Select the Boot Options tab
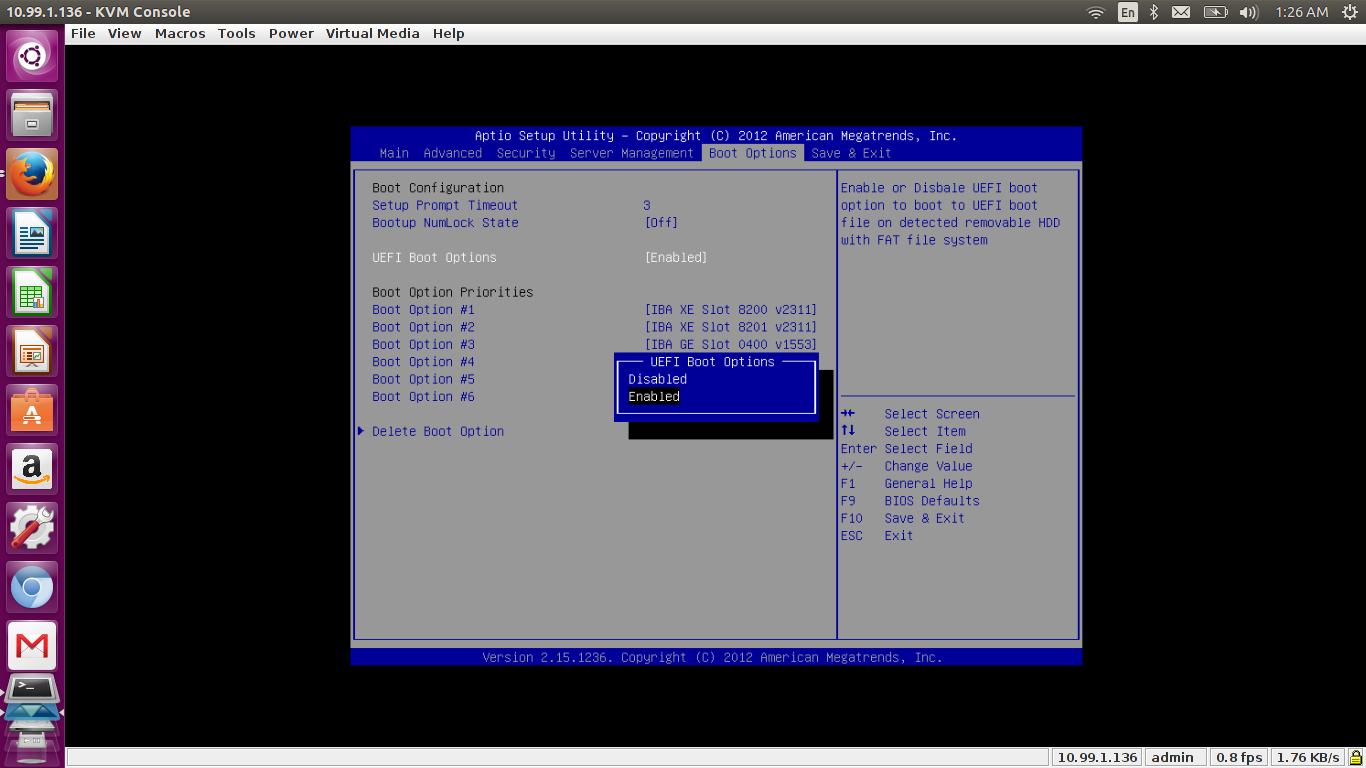 [x=753, y=153]
